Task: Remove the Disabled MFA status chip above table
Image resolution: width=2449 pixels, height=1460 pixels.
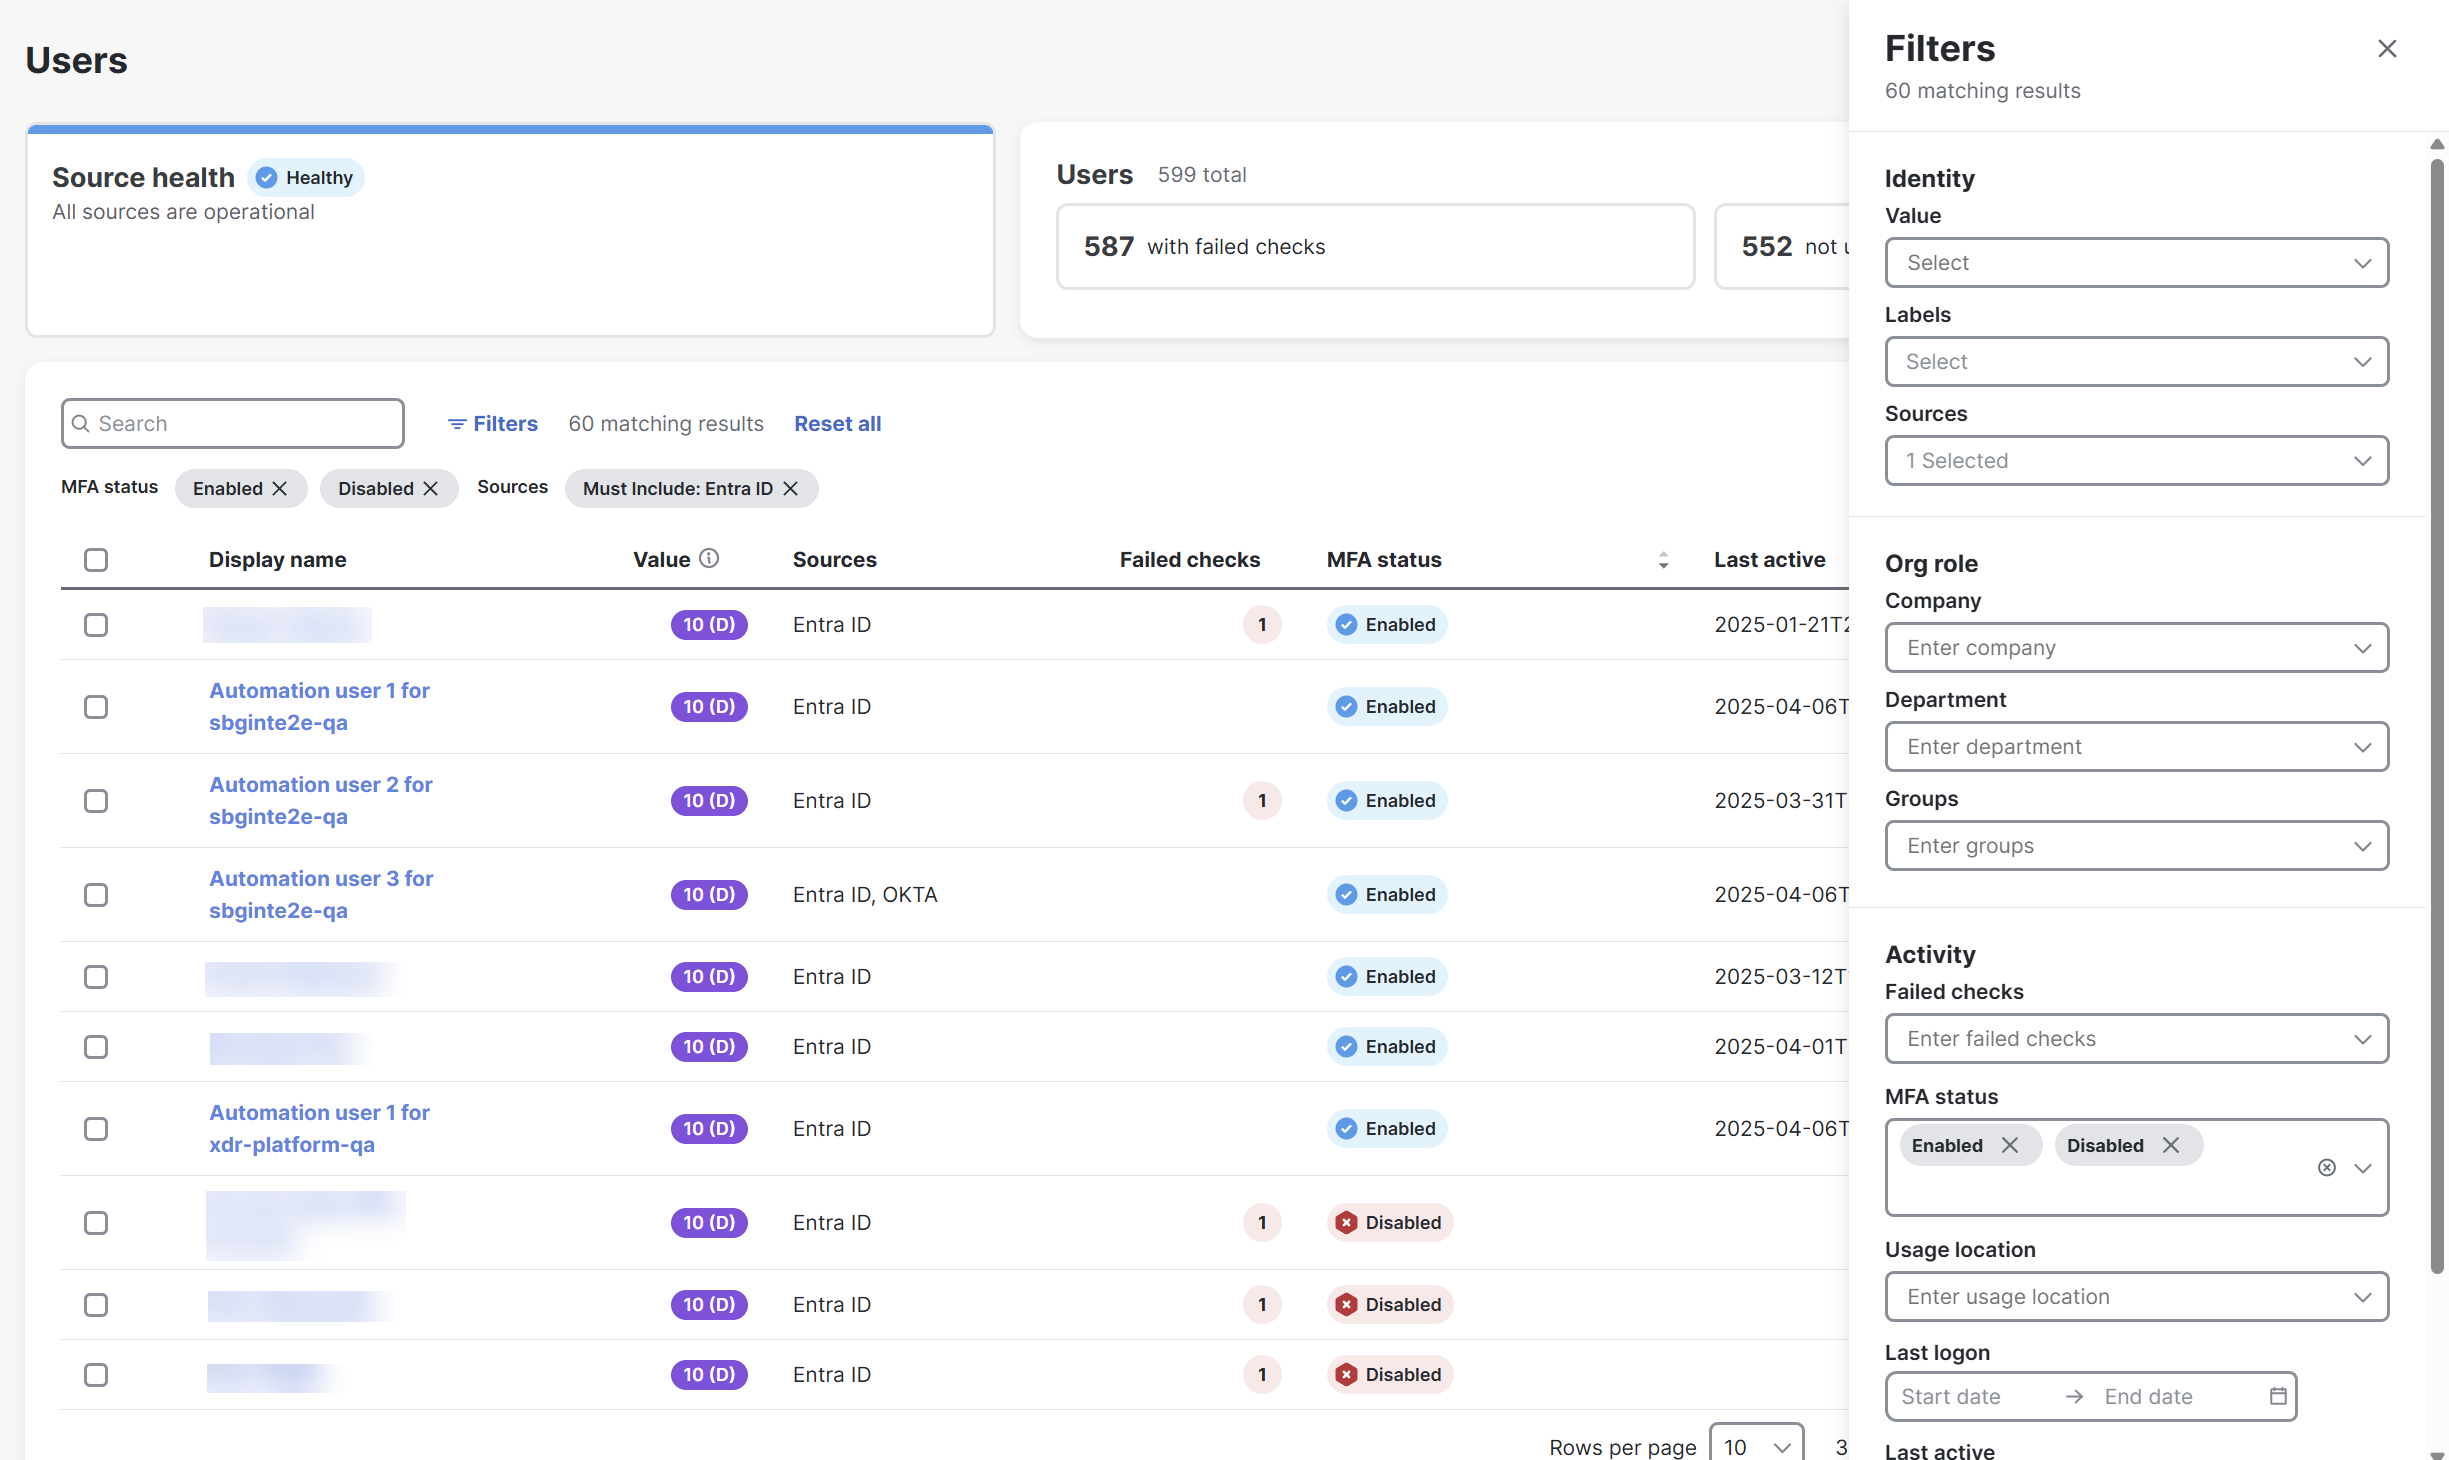Action: pyautogui.click(x=431, y=488)
